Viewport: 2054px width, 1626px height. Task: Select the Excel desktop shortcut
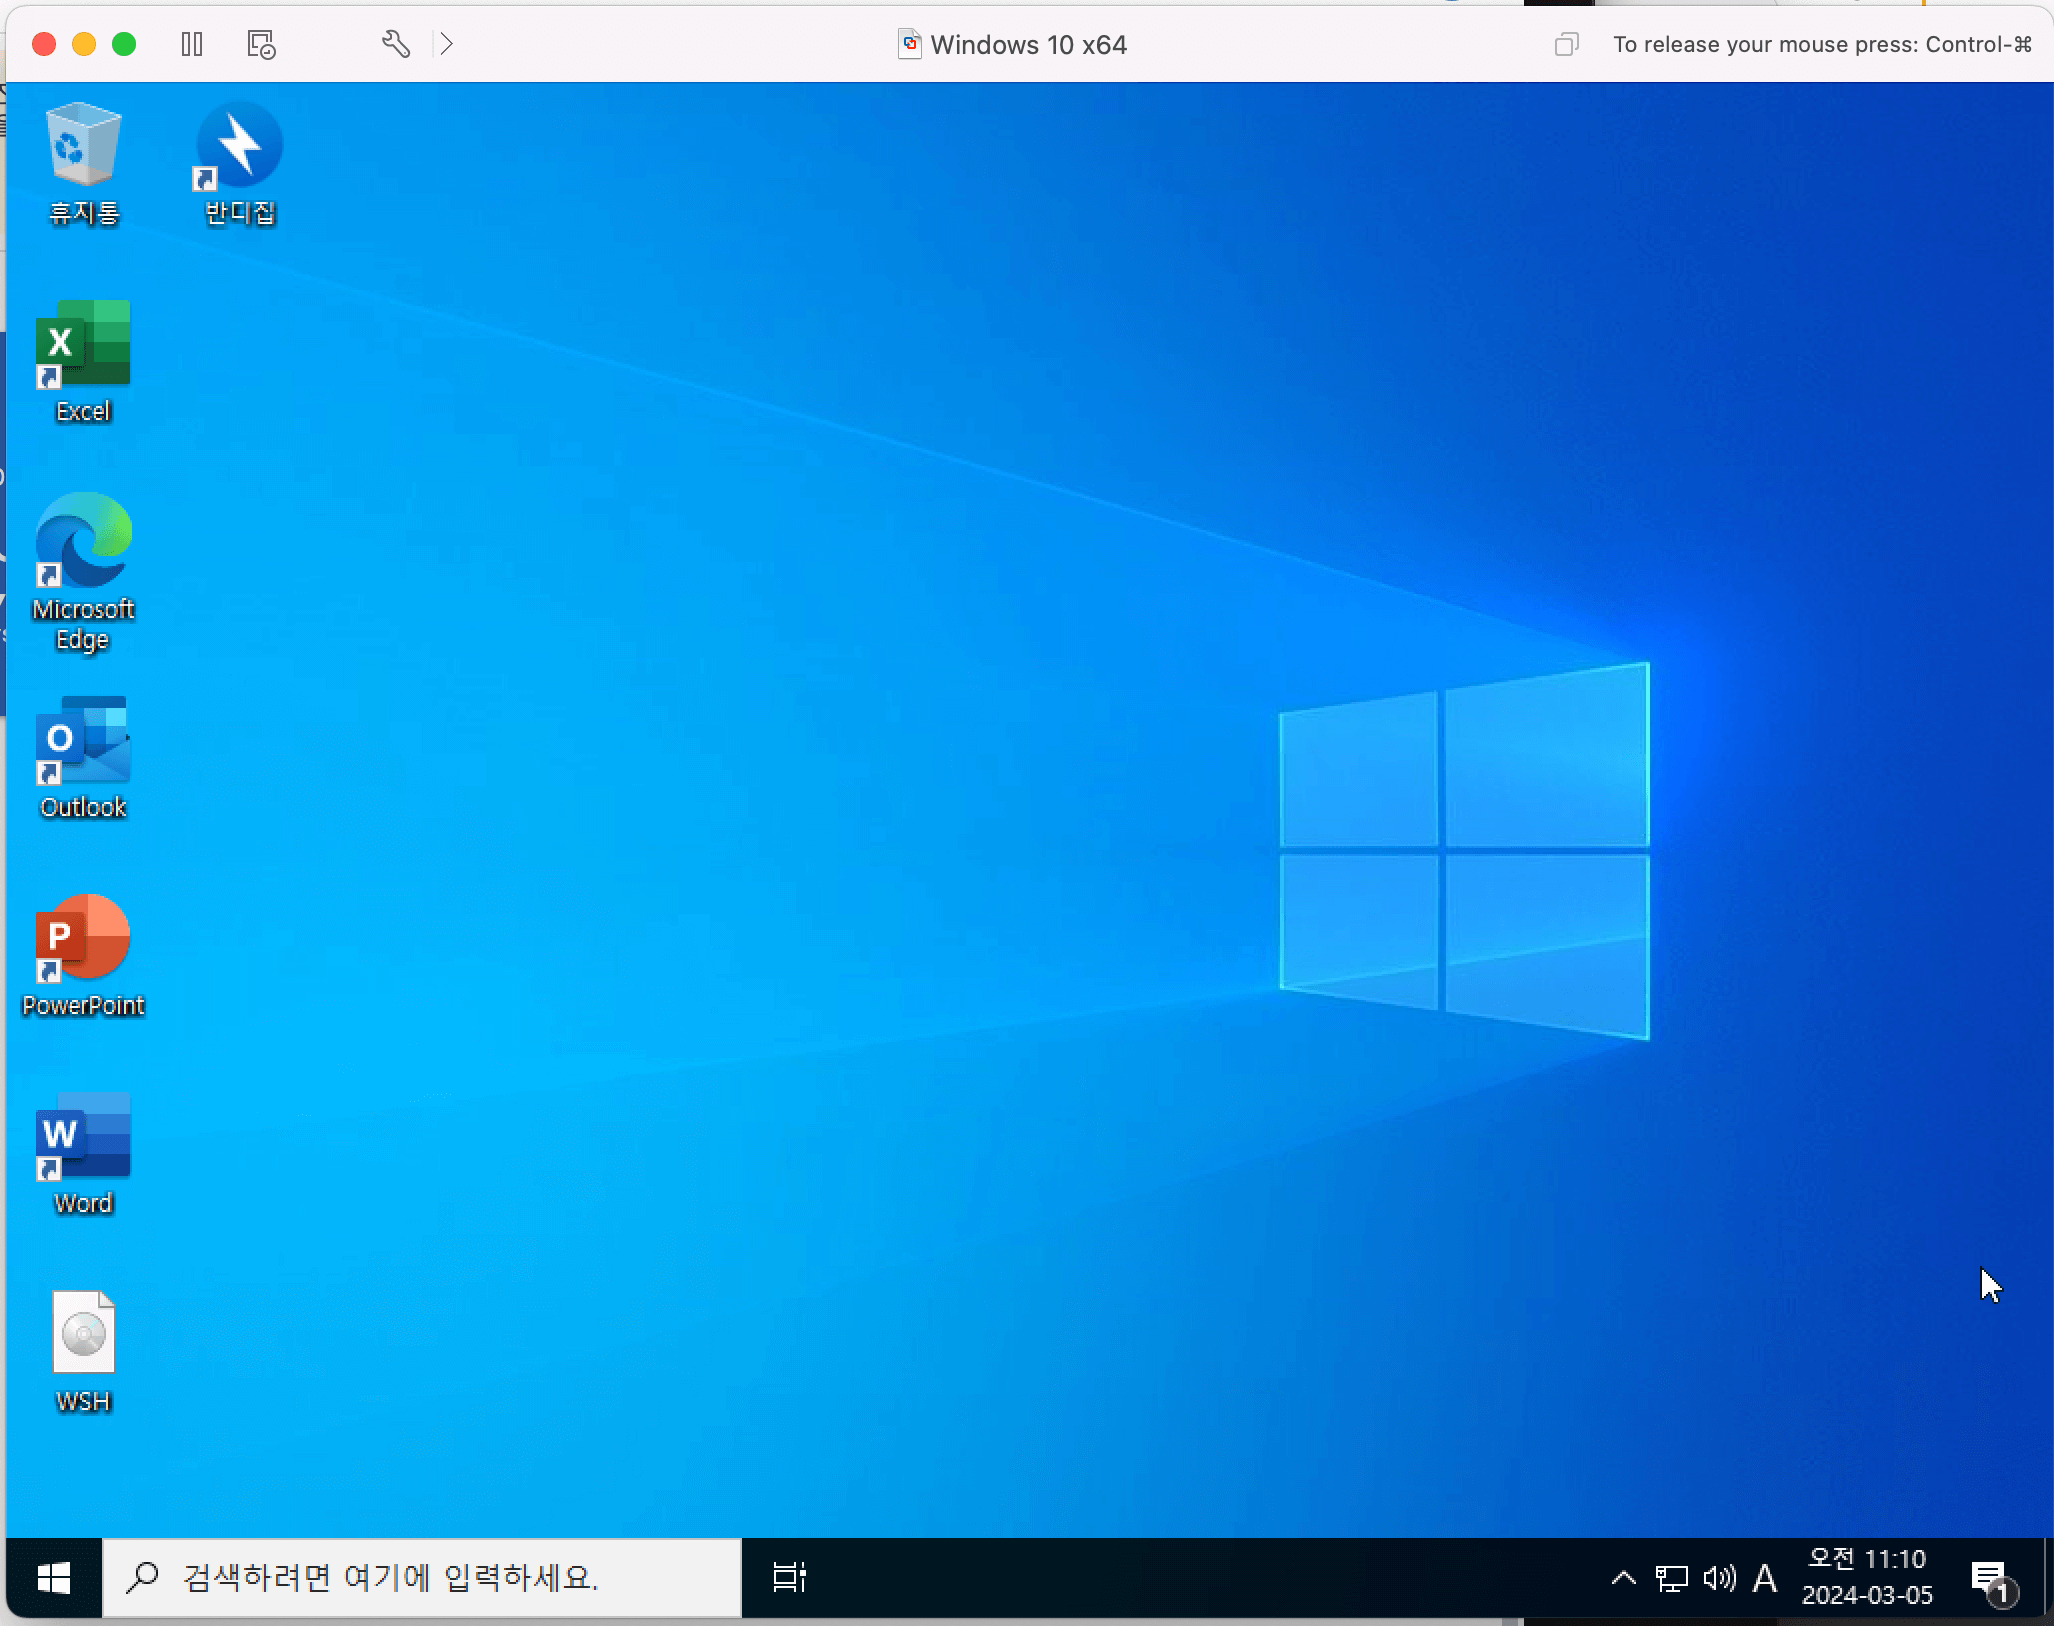[x=83, y=362]
